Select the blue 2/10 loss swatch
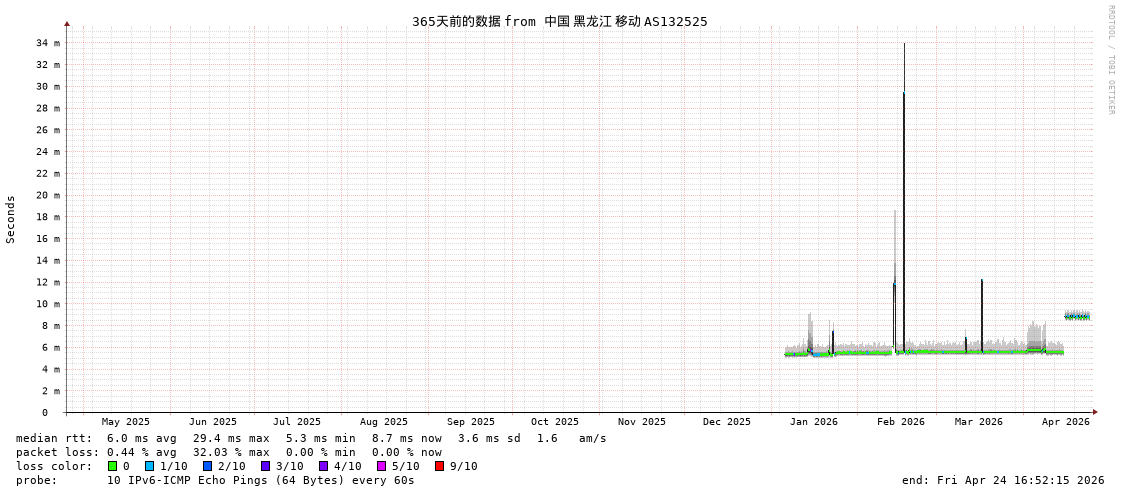The width and height of the screenshot is (1121, 494). [x=208, y=466]
